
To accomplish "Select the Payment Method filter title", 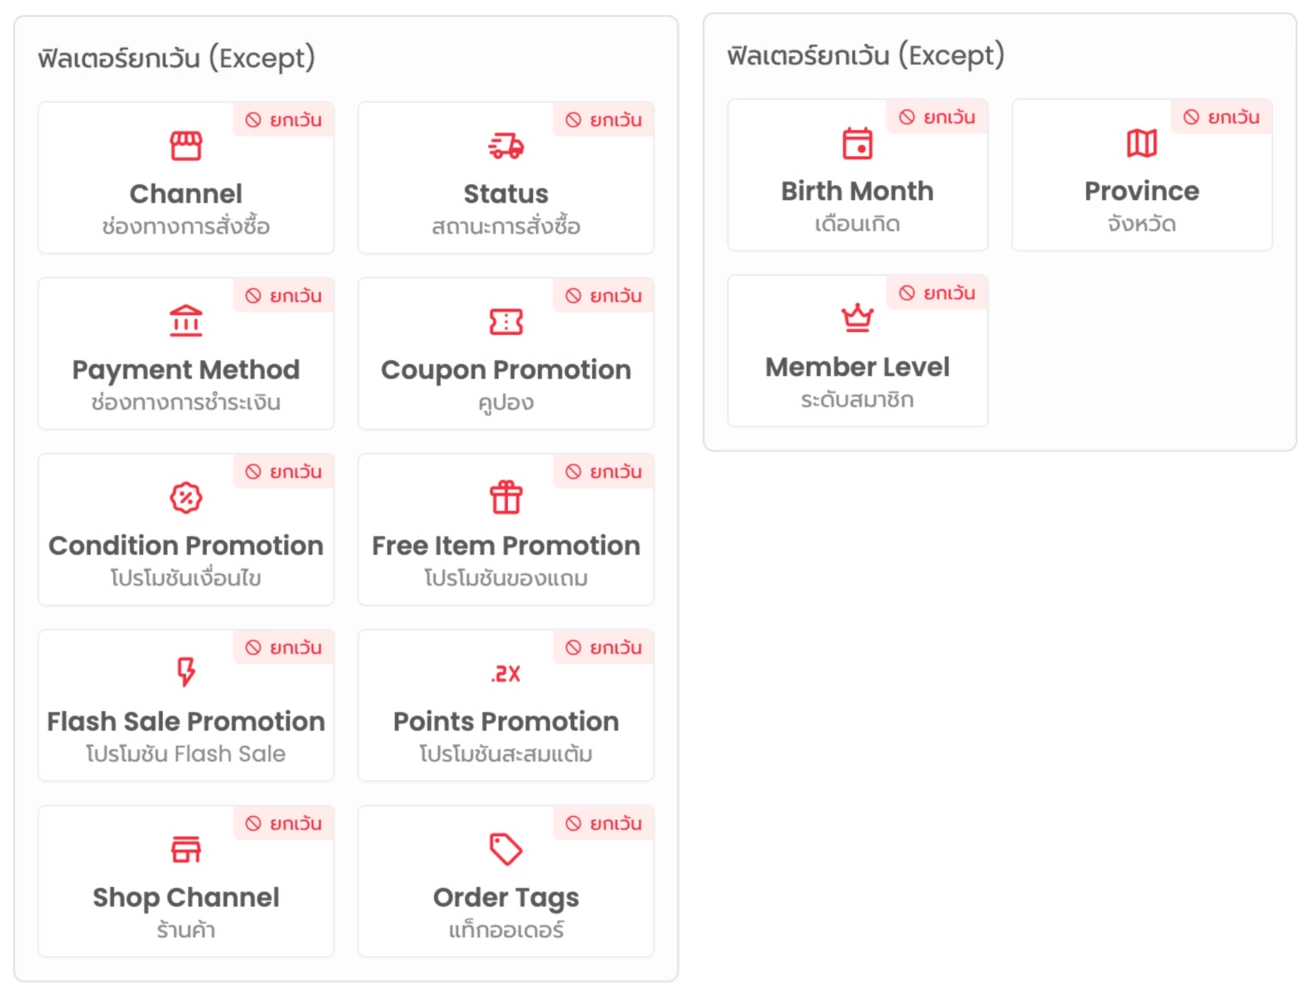I will 186,370.
